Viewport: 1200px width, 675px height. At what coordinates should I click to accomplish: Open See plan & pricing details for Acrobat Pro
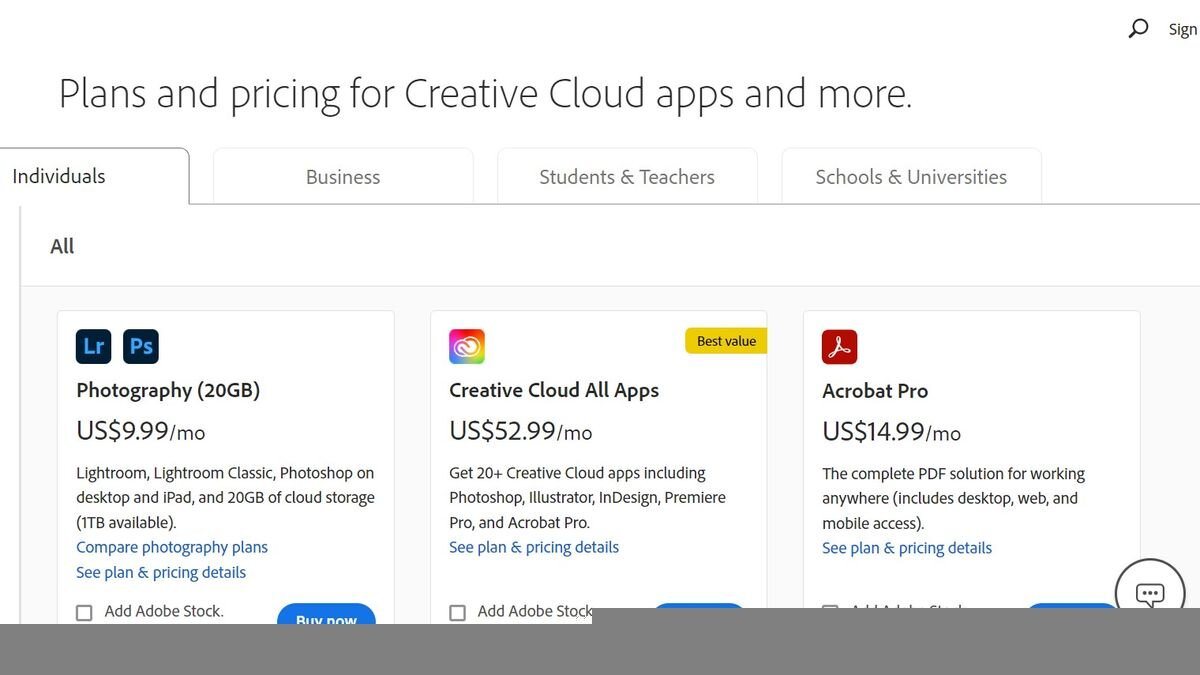(906, 548)
